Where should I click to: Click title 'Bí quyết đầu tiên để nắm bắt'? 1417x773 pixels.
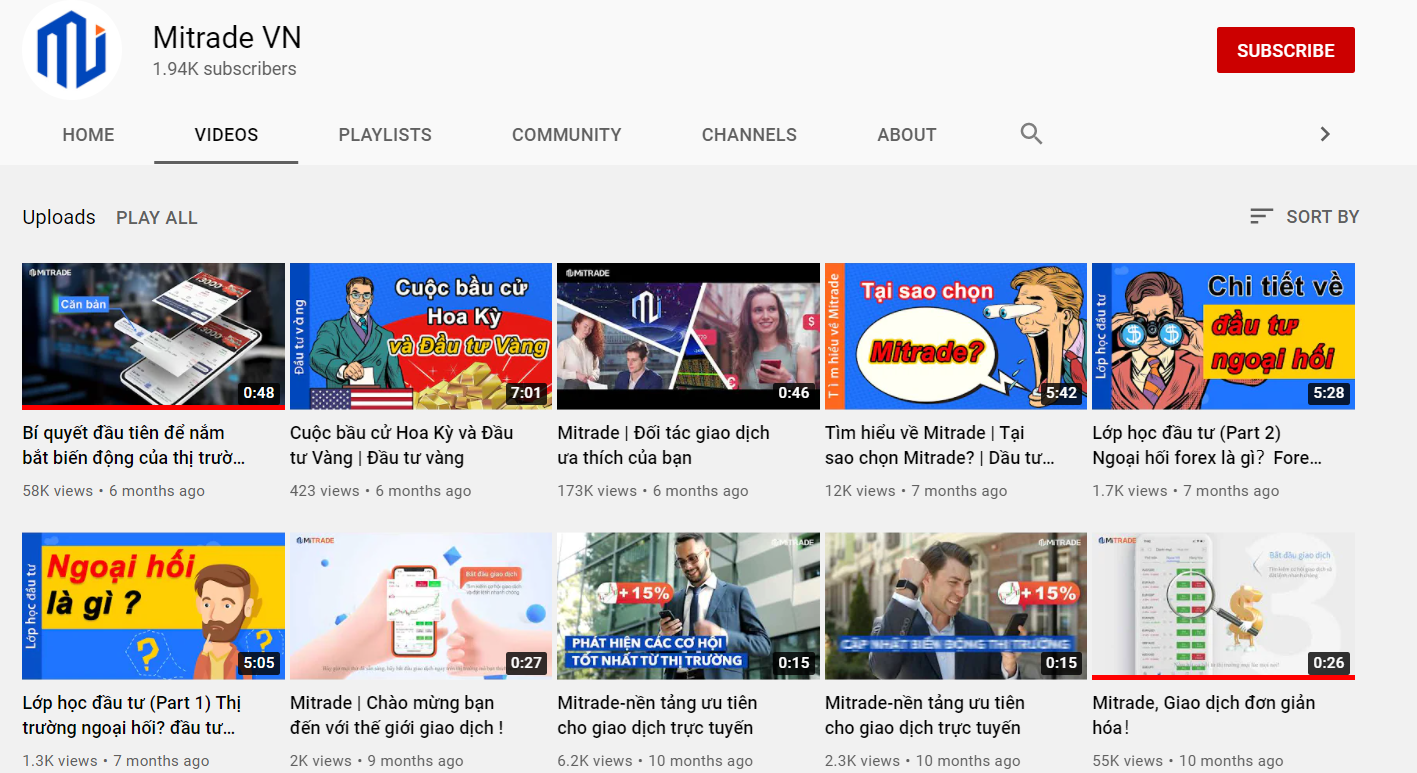(133, 445)
